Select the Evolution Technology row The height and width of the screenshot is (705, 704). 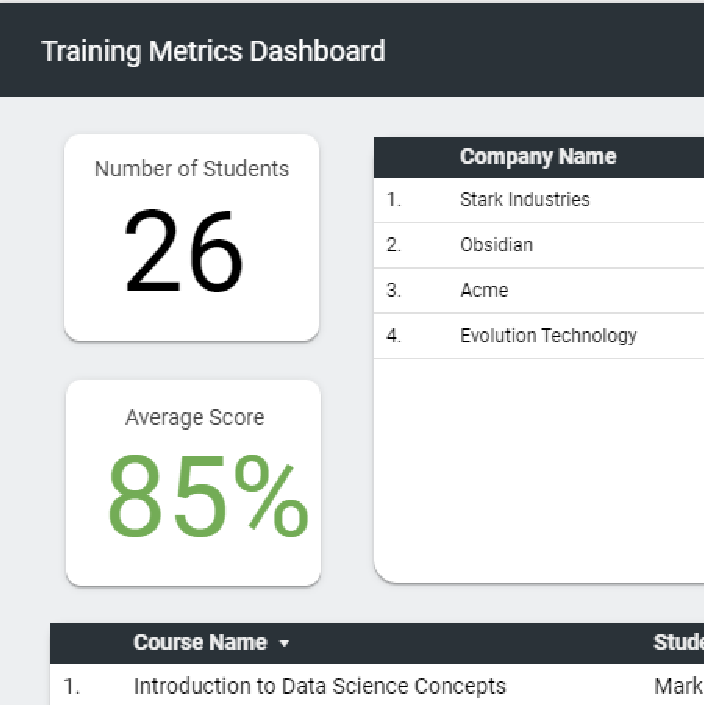coord(548,336)
